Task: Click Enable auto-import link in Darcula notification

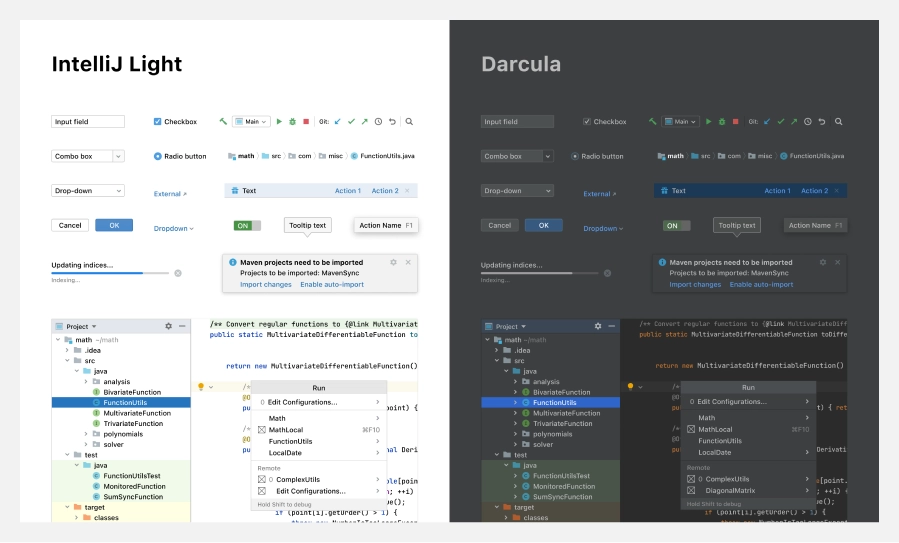Action: click(x=761, y=284)
